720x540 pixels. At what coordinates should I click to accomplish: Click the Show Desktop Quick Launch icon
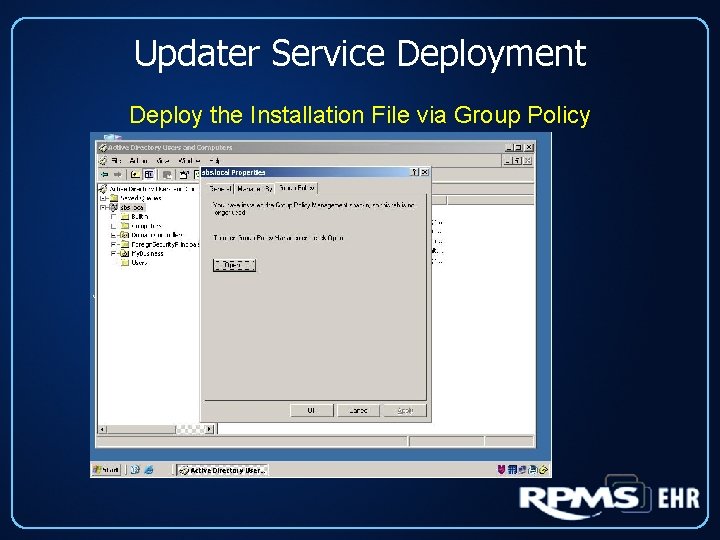coord(135,470)
